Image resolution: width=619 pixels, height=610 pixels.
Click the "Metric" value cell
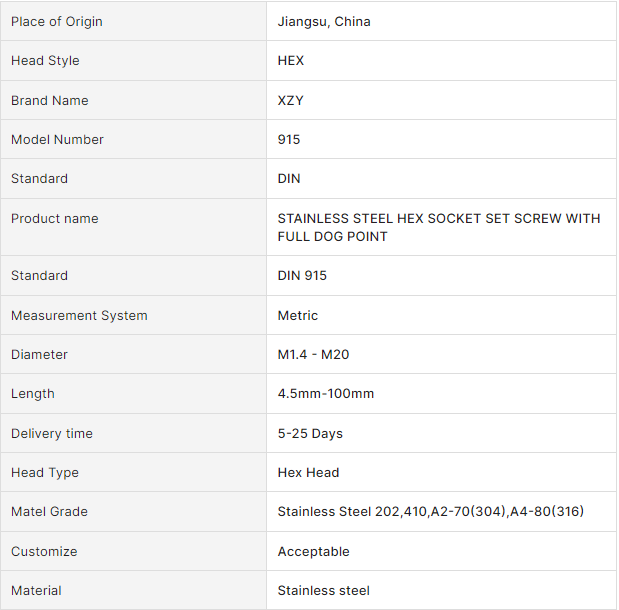pos(298,315)
